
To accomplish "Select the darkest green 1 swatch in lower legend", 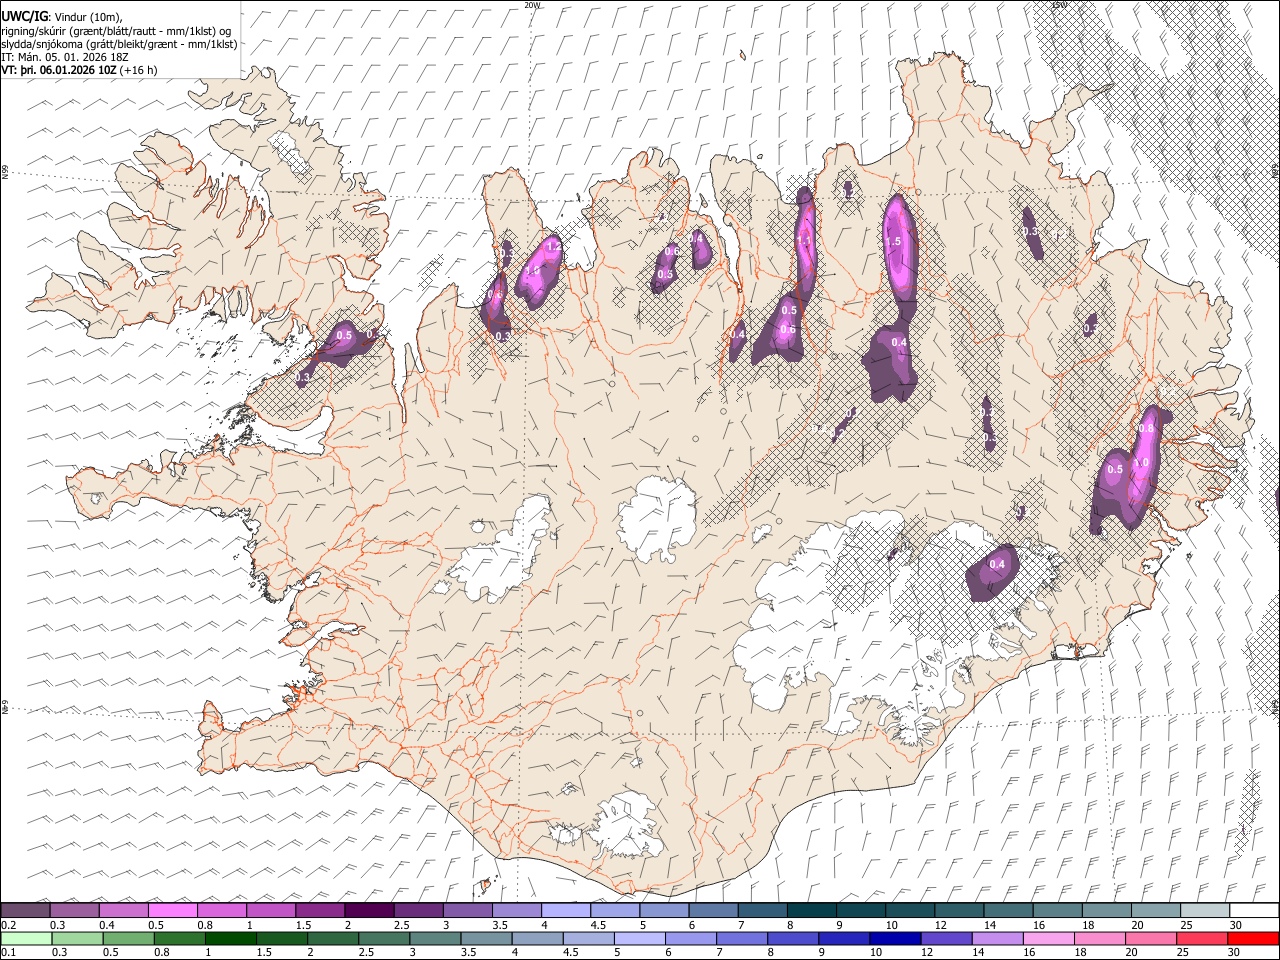I will click(231, 938).
